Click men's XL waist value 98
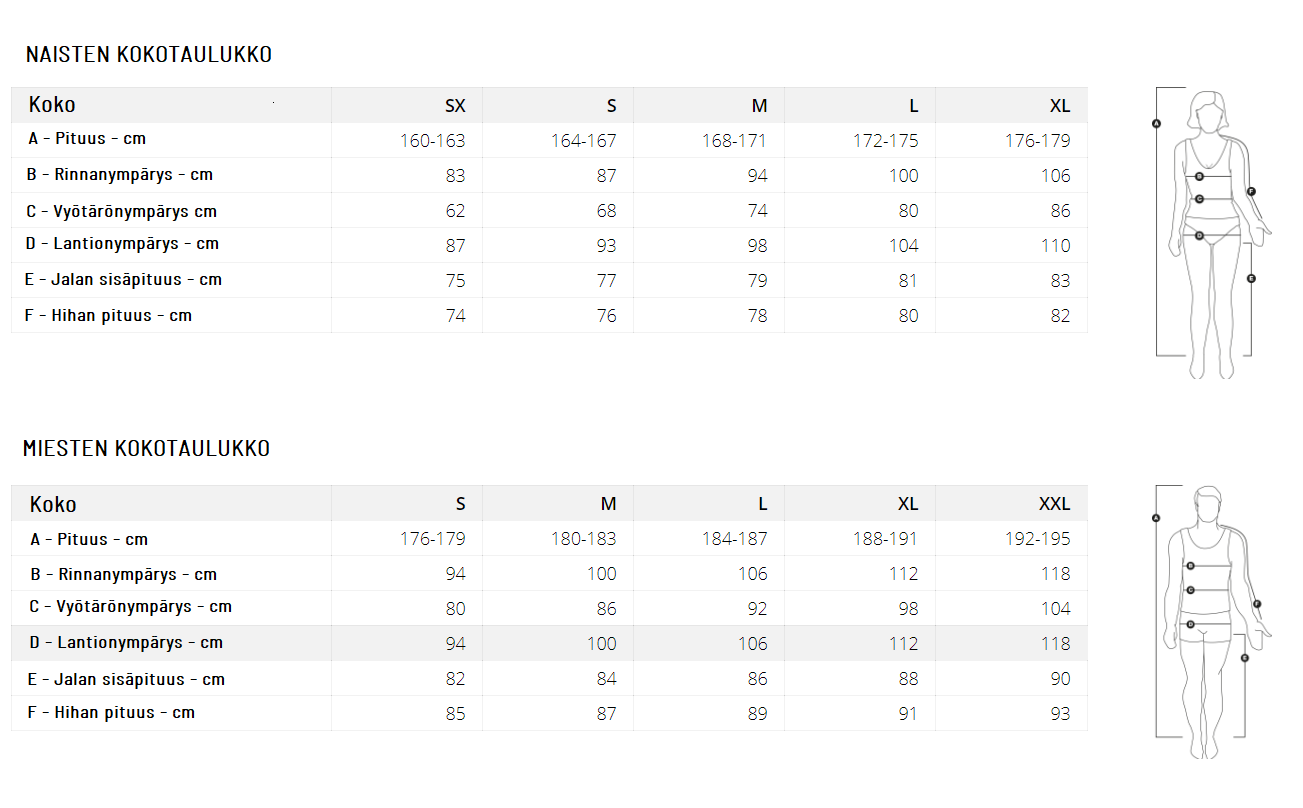Image resolution: width=1303 pixels, height=808 pixels. tap(907, 609)
